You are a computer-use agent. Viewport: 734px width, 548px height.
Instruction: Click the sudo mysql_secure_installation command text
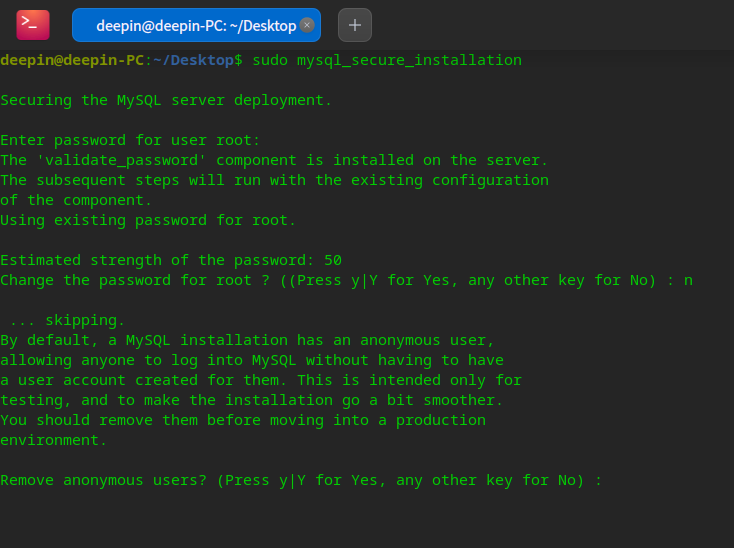387,60
